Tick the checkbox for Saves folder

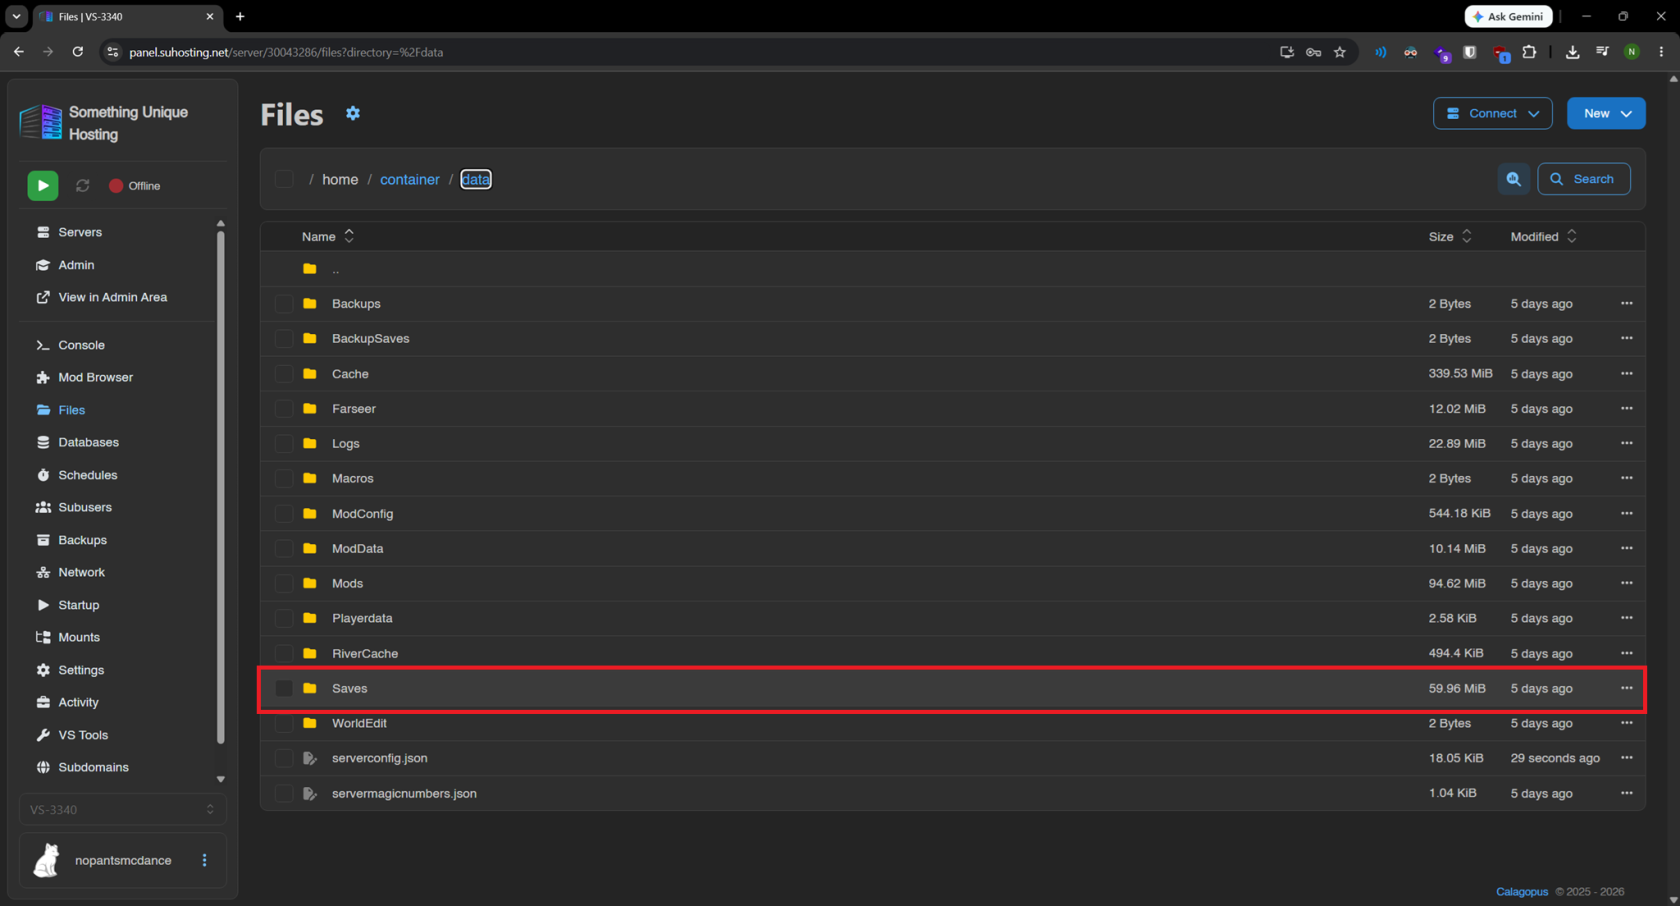(284, 688)
